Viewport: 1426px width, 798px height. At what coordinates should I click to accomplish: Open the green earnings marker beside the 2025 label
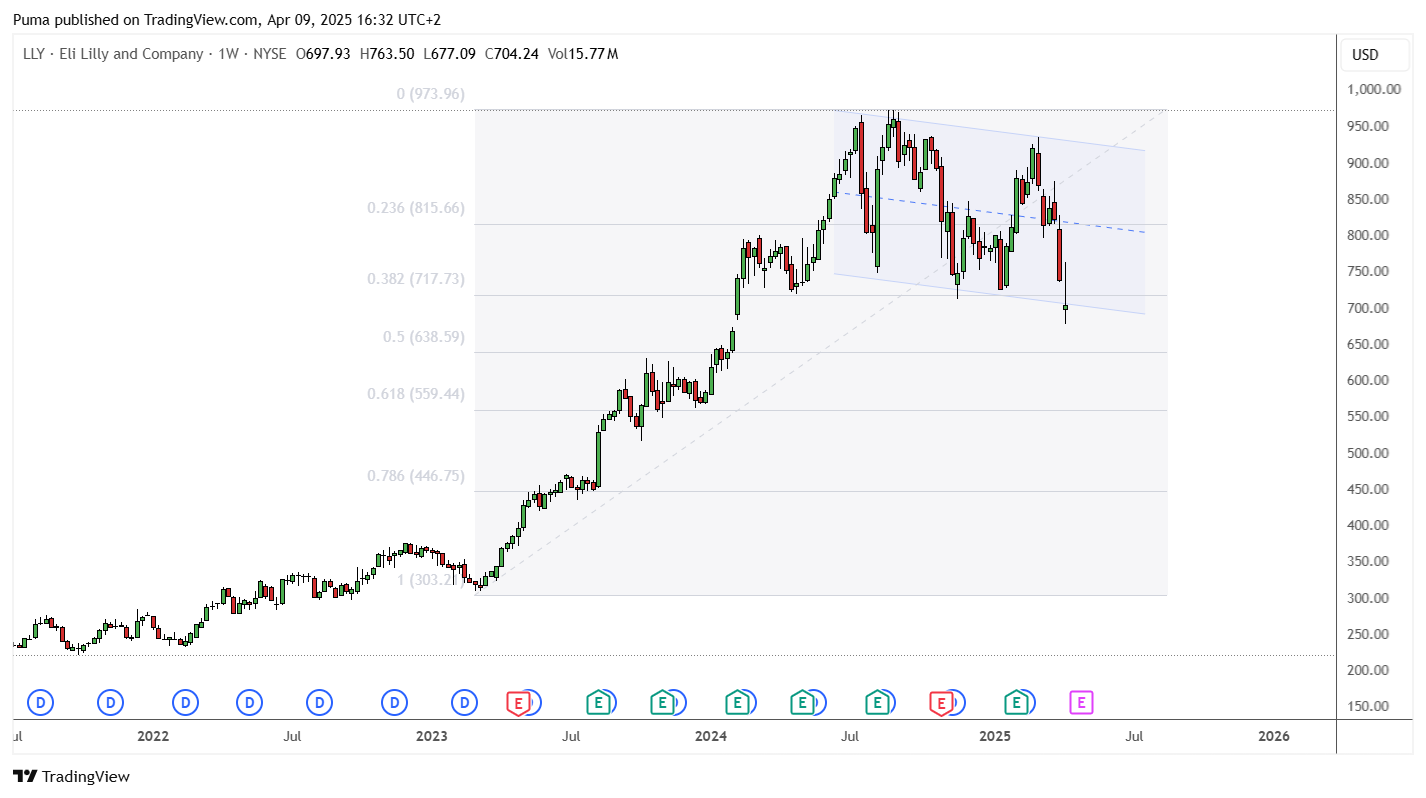tap(1017, 703)
